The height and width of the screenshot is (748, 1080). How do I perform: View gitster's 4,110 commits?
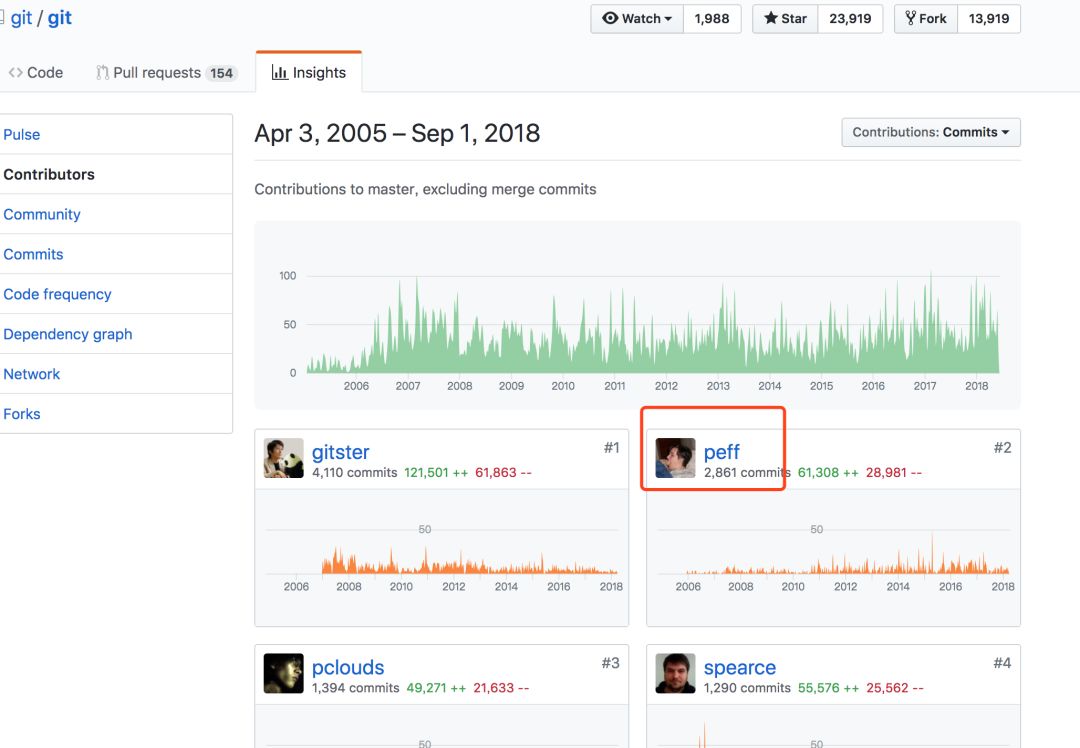point(355,472)
